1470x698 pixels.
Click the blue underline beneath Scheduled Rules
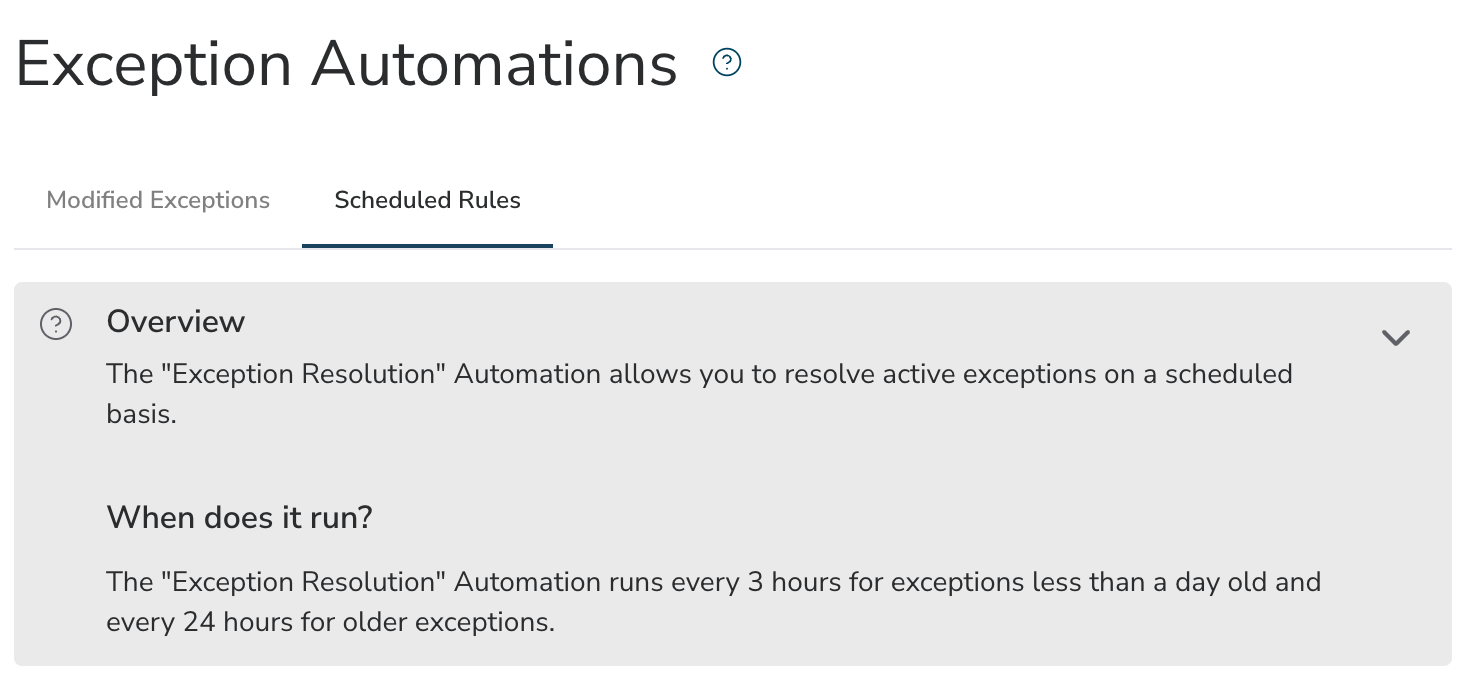tap(427, 245)
